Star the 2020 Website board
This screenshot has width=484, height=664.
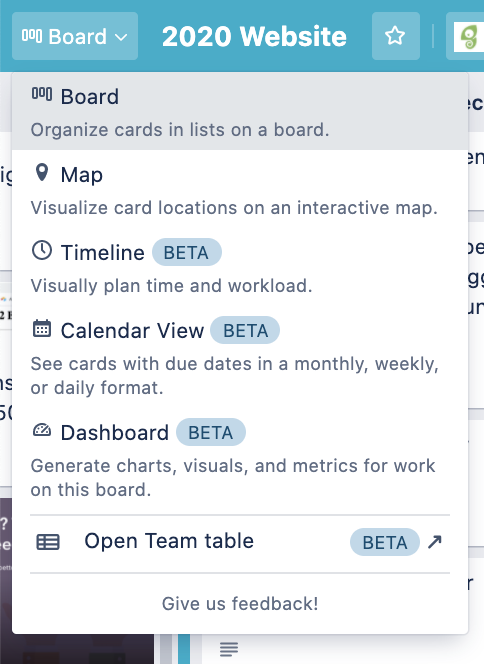pos(395,36)
